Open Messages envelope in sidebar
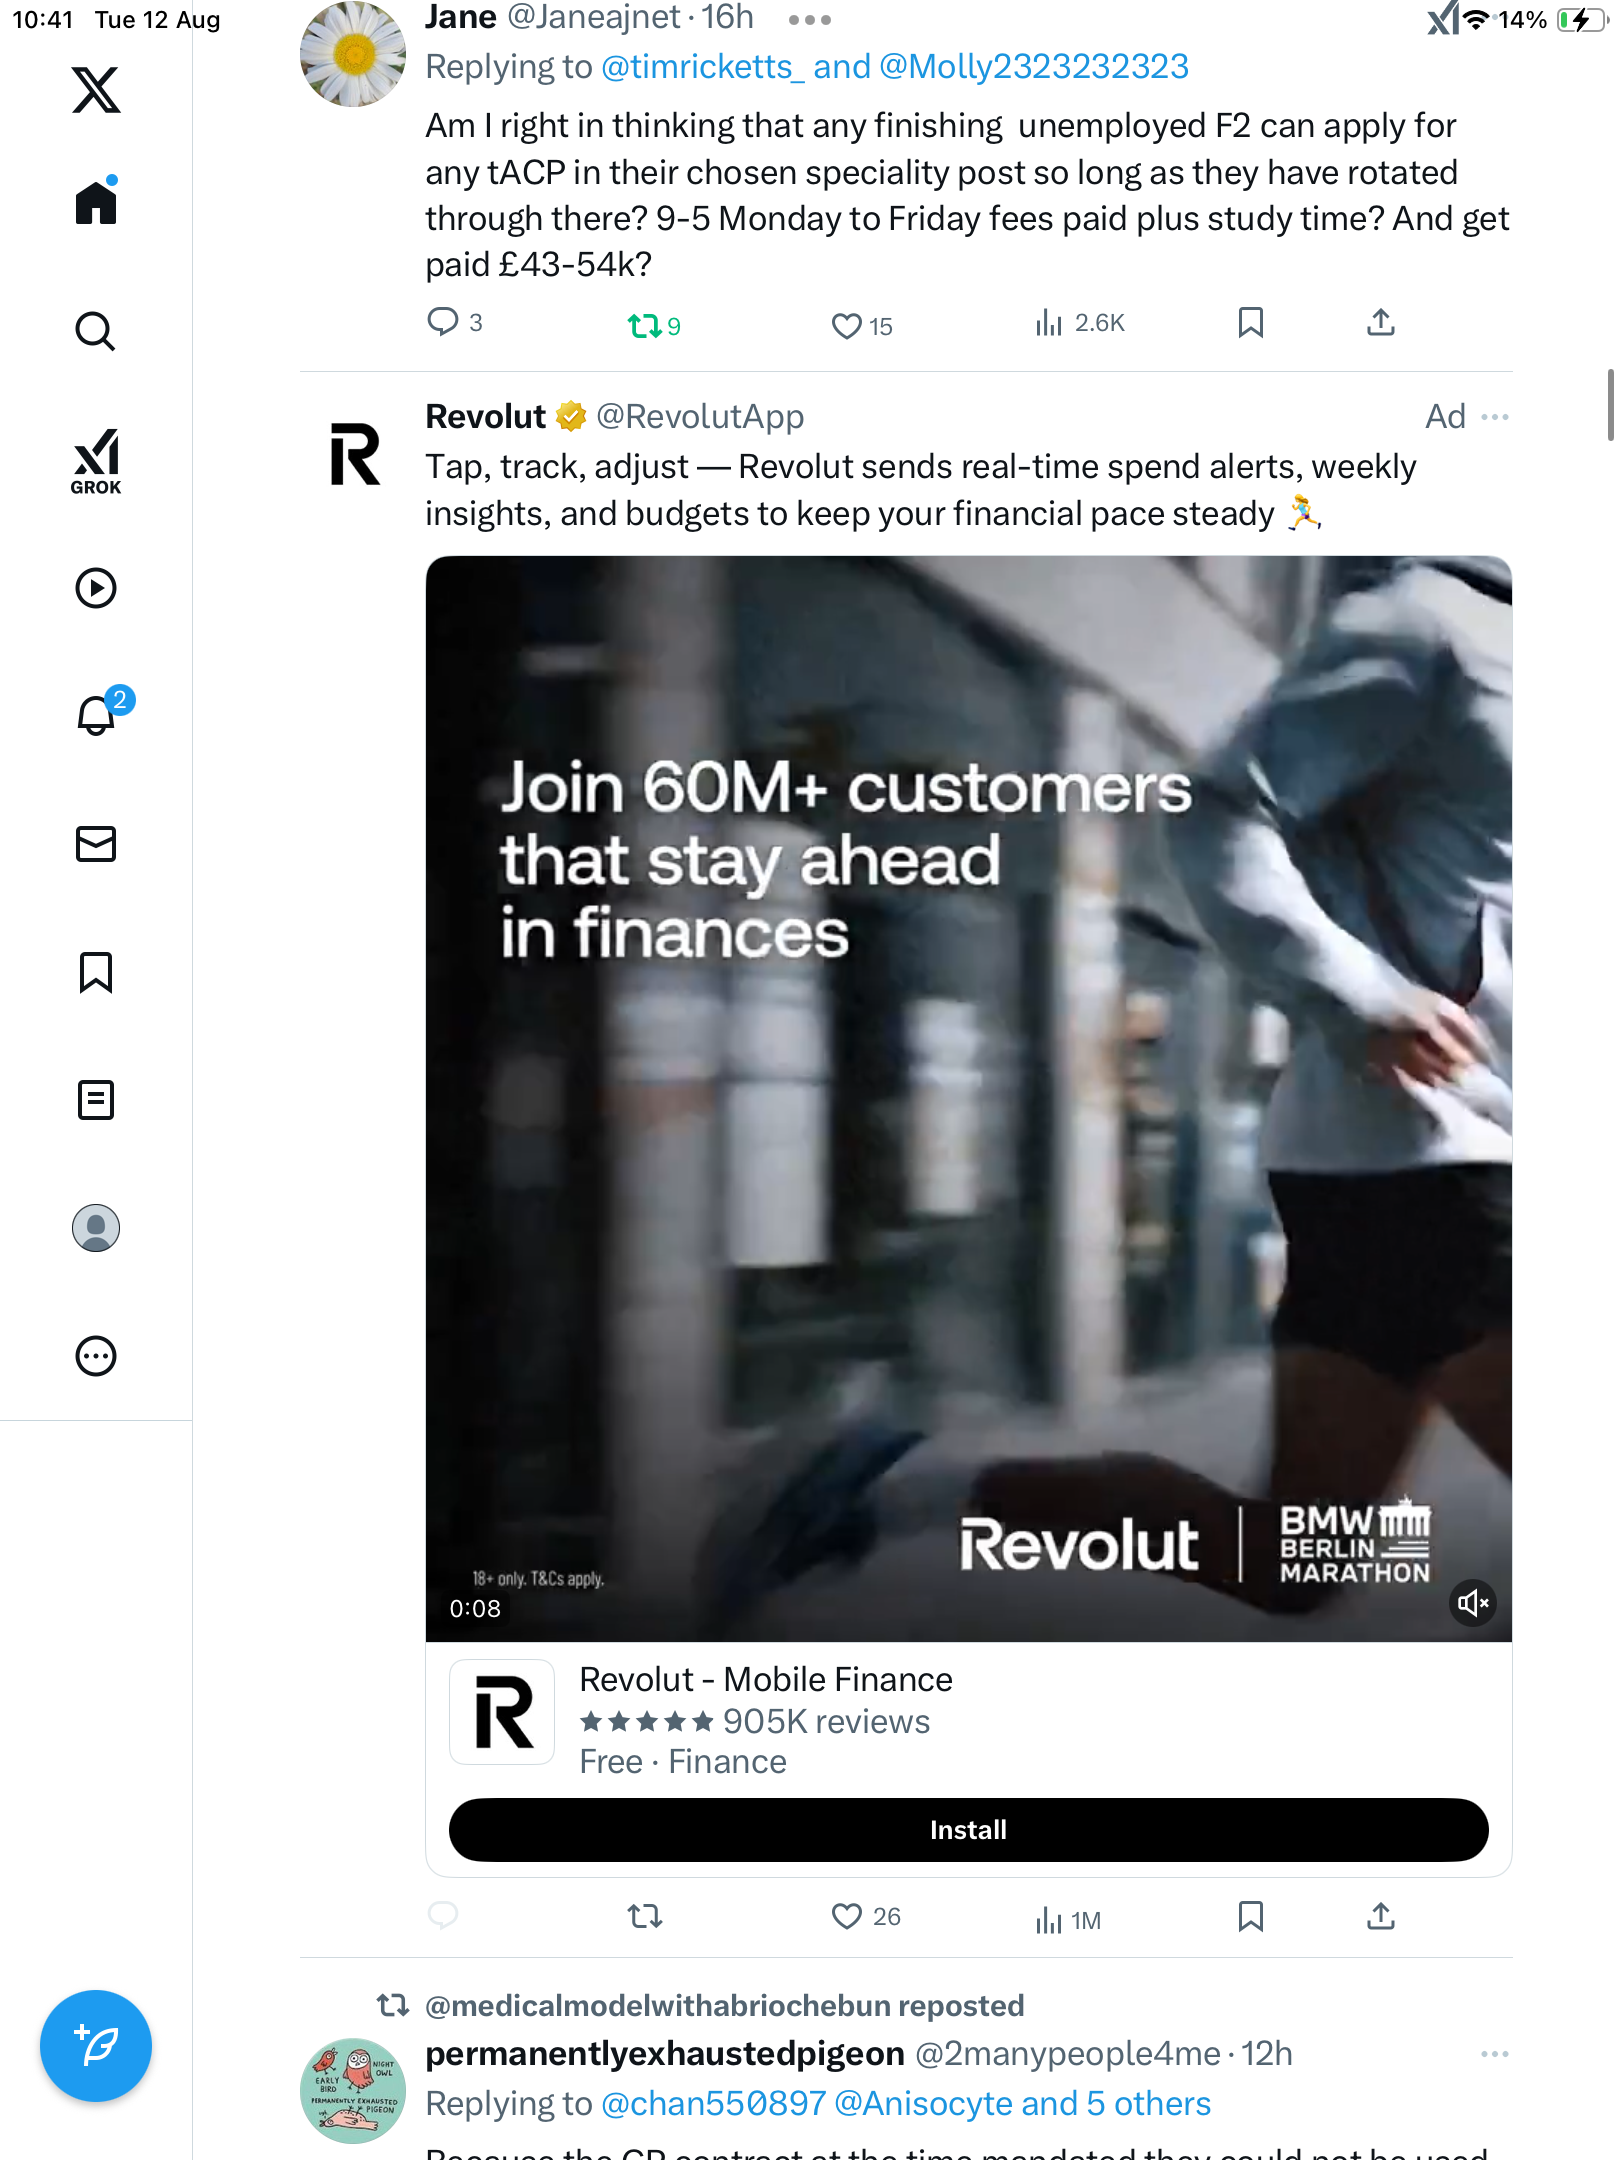 (x=96, y=844)
